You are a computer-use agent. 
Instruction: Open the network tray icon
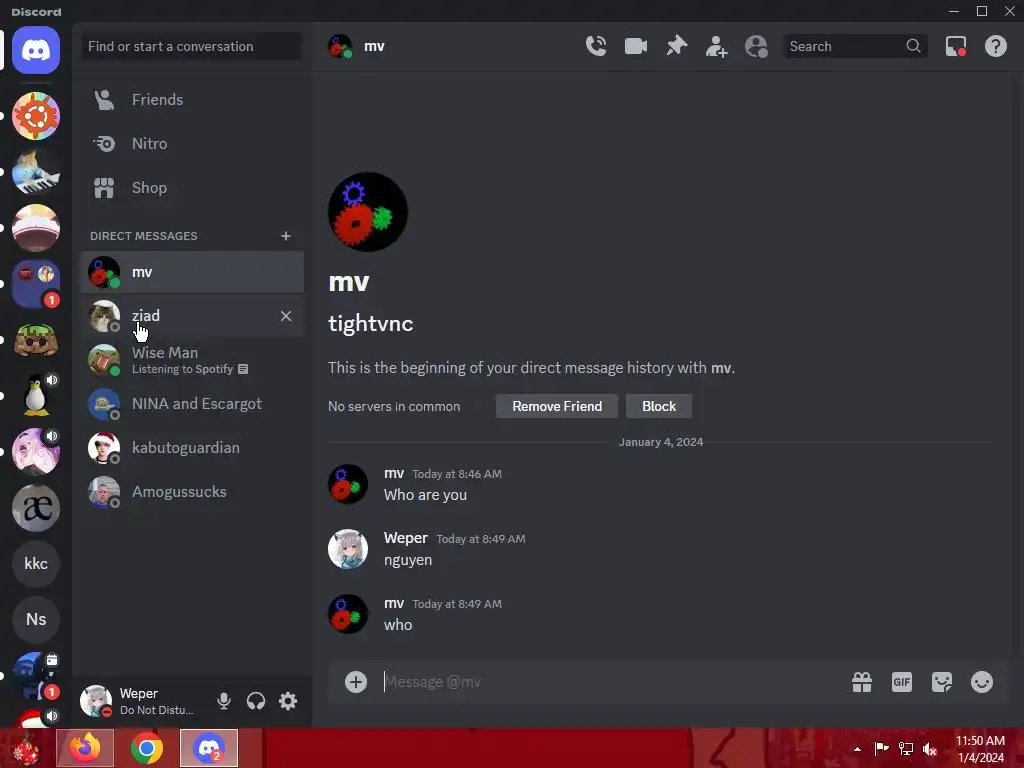pyautogui.click(x=906, y=748)
